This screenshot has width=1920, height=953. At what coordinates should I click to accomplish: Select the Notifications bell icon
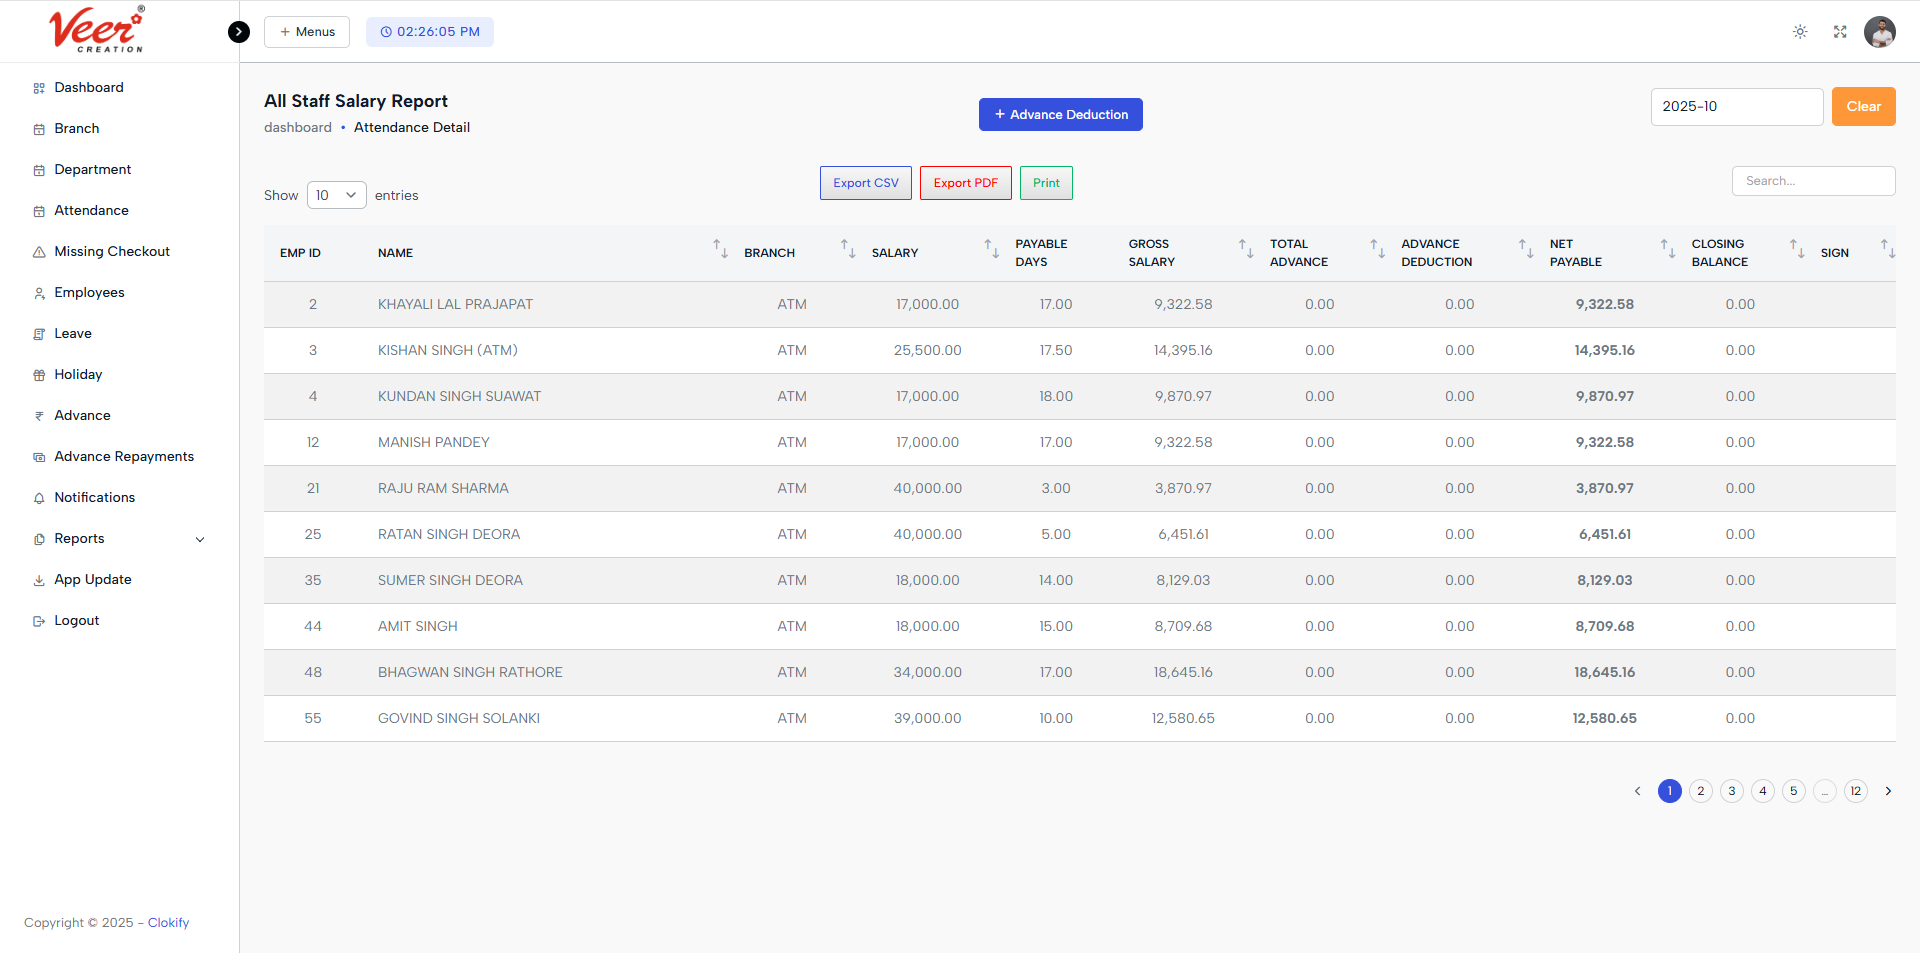pos(38,497)
